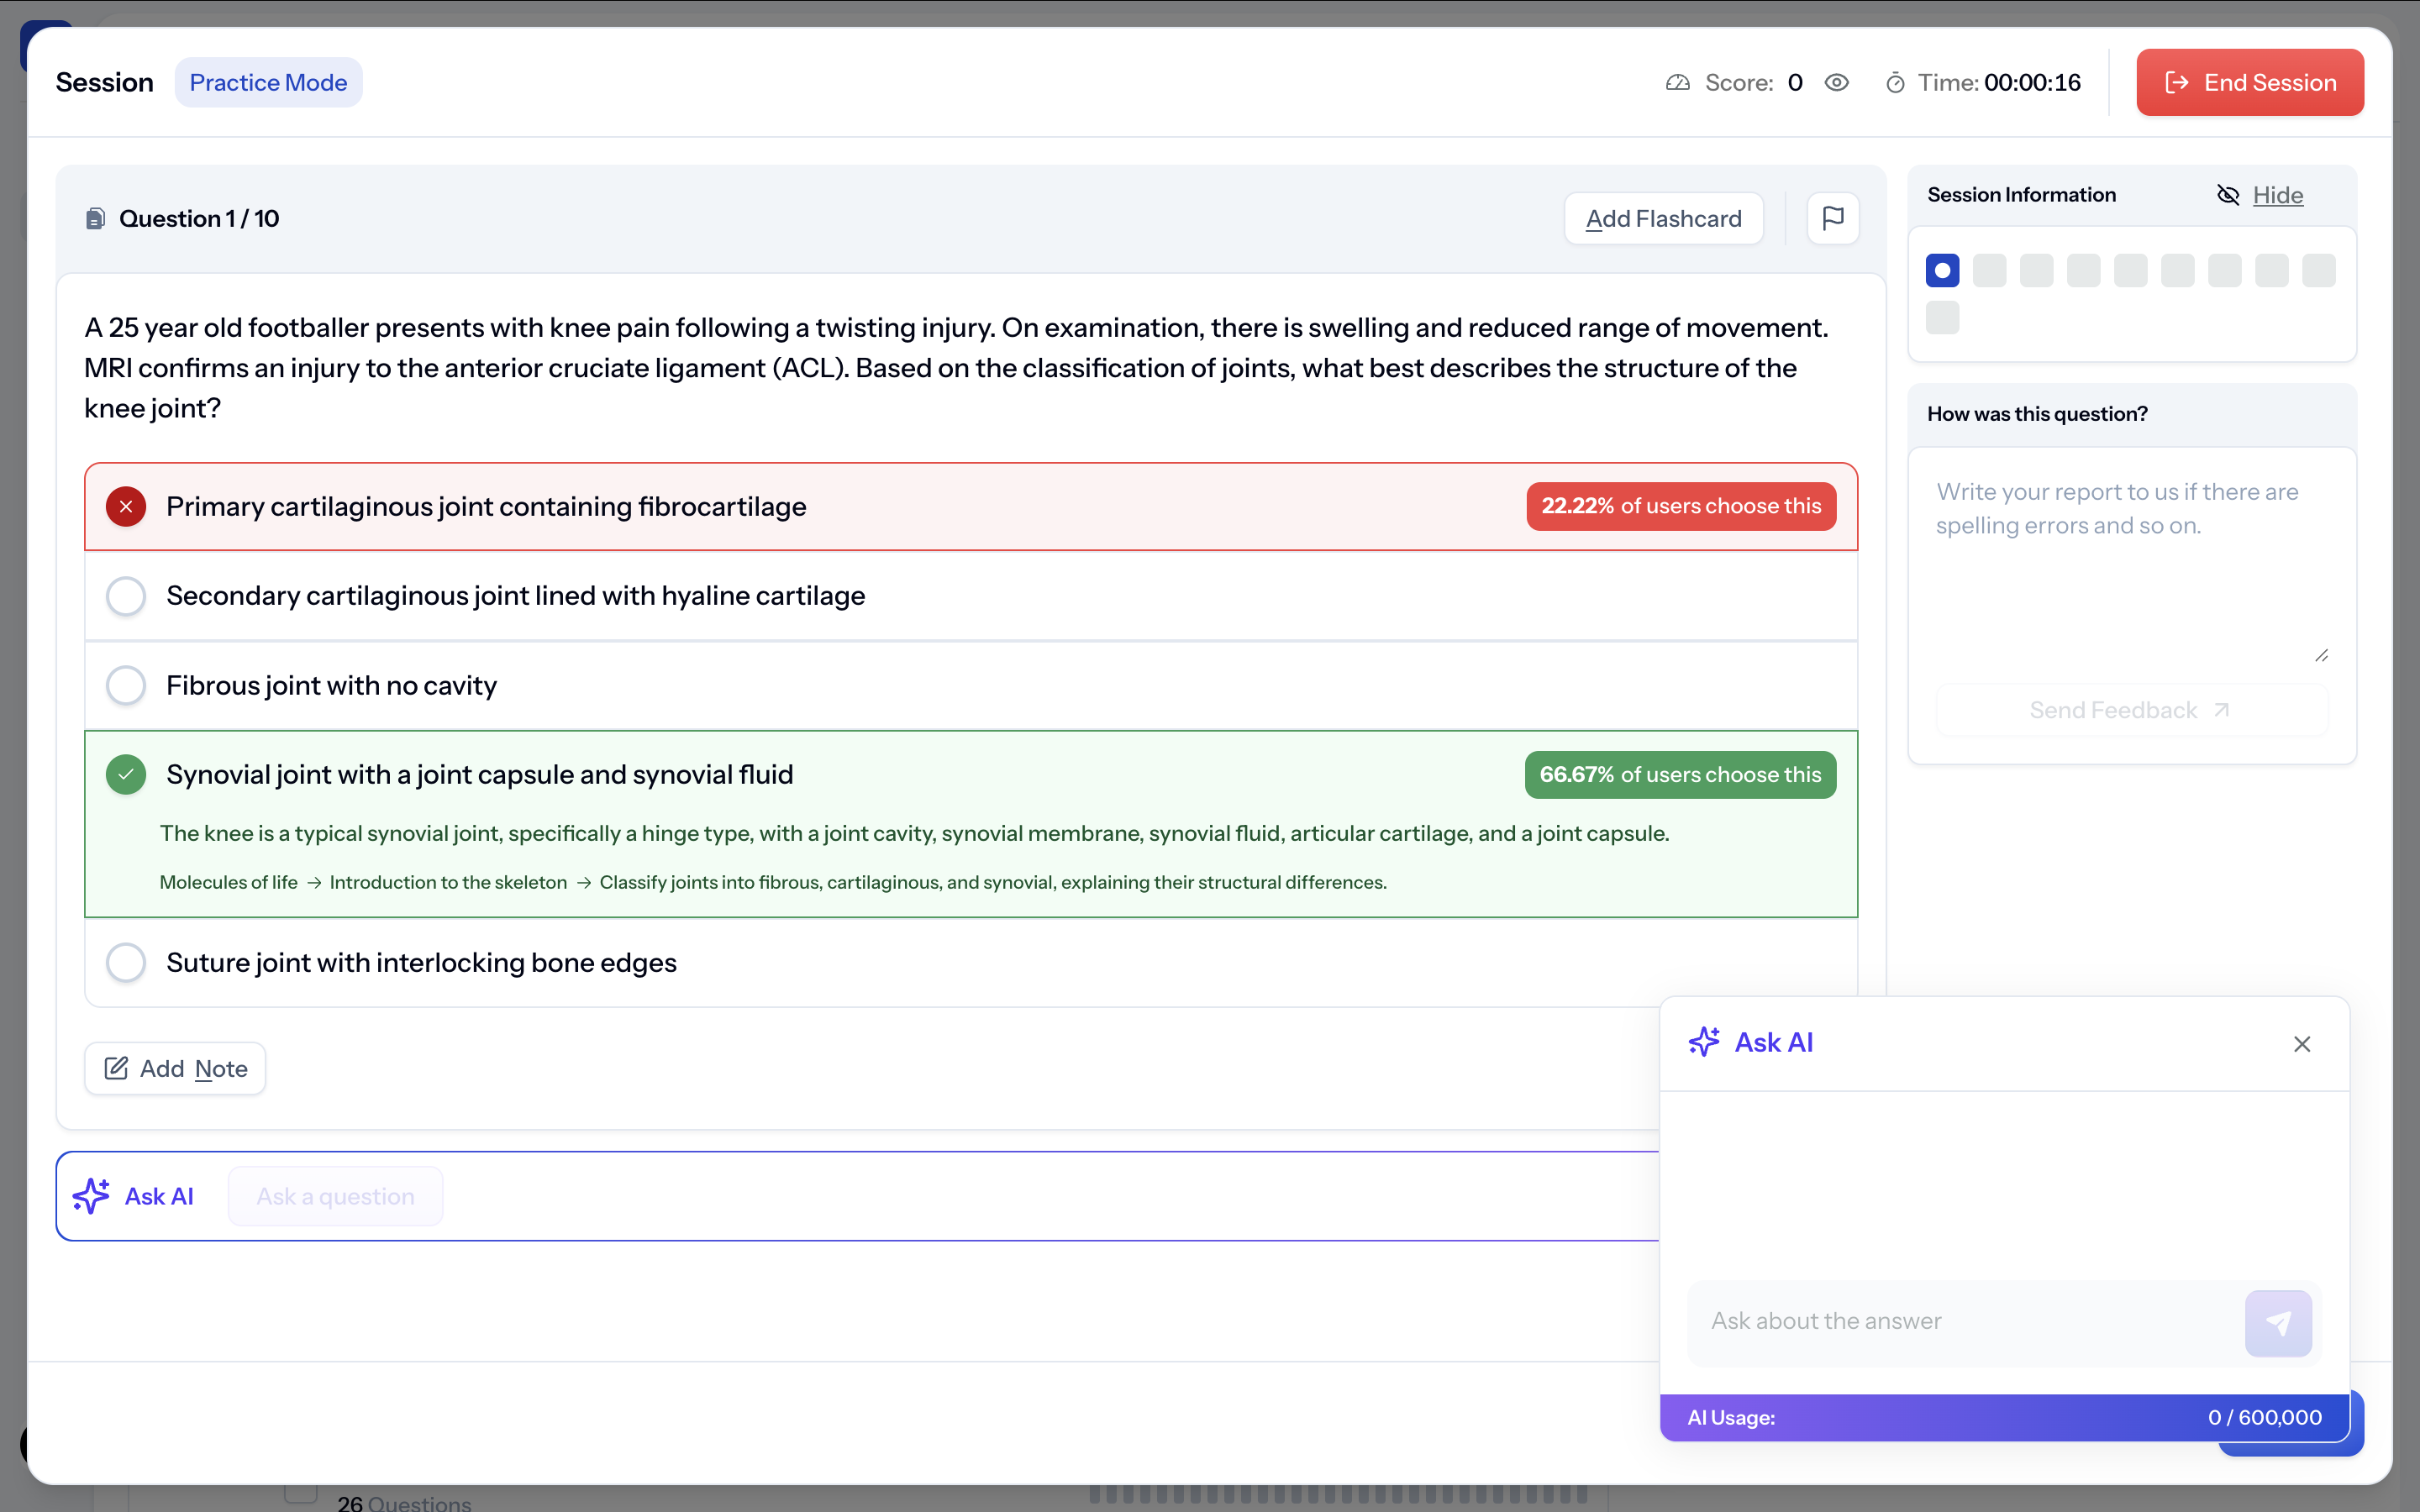Jump to question 2 square in navigator

pos(1989,271)
